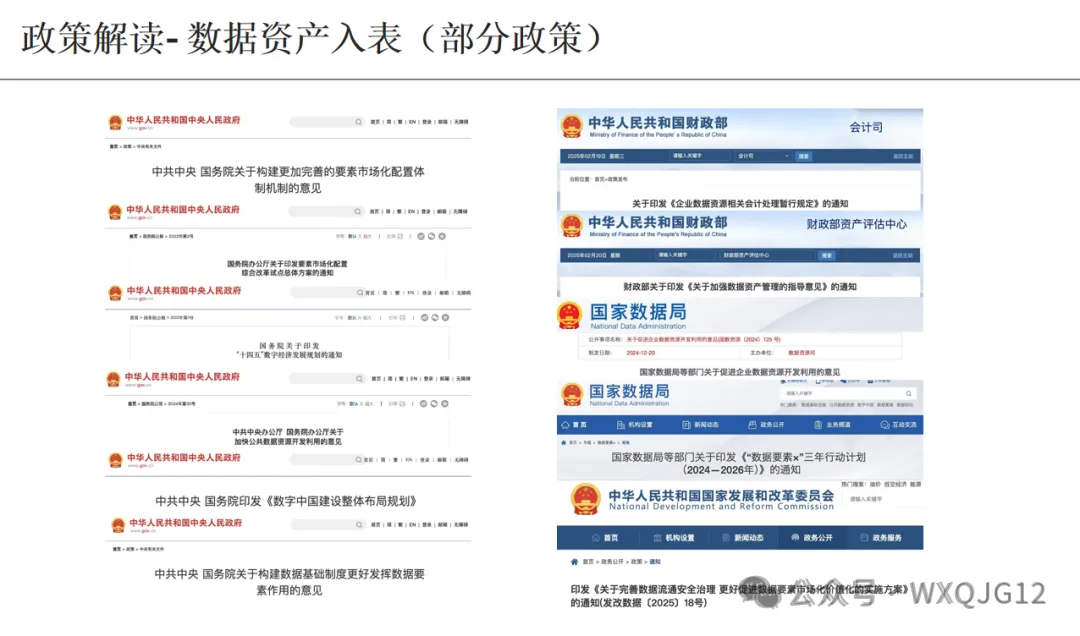The width and height of the screenshot is (1080, 636).
Task: Click 通知 in the NDRC breadcrumb
Action: pos(654,562)
